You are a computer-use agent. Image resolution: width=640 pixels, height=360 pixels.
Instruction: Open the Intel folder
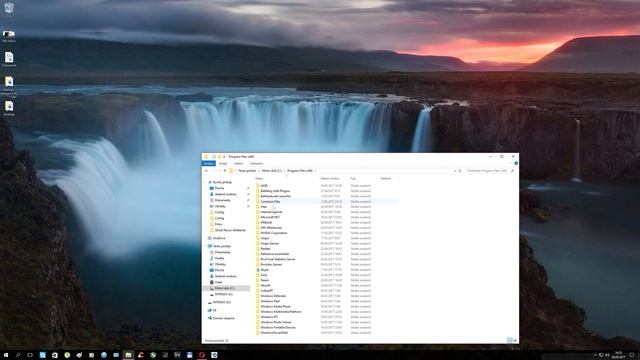pos(263,207)
